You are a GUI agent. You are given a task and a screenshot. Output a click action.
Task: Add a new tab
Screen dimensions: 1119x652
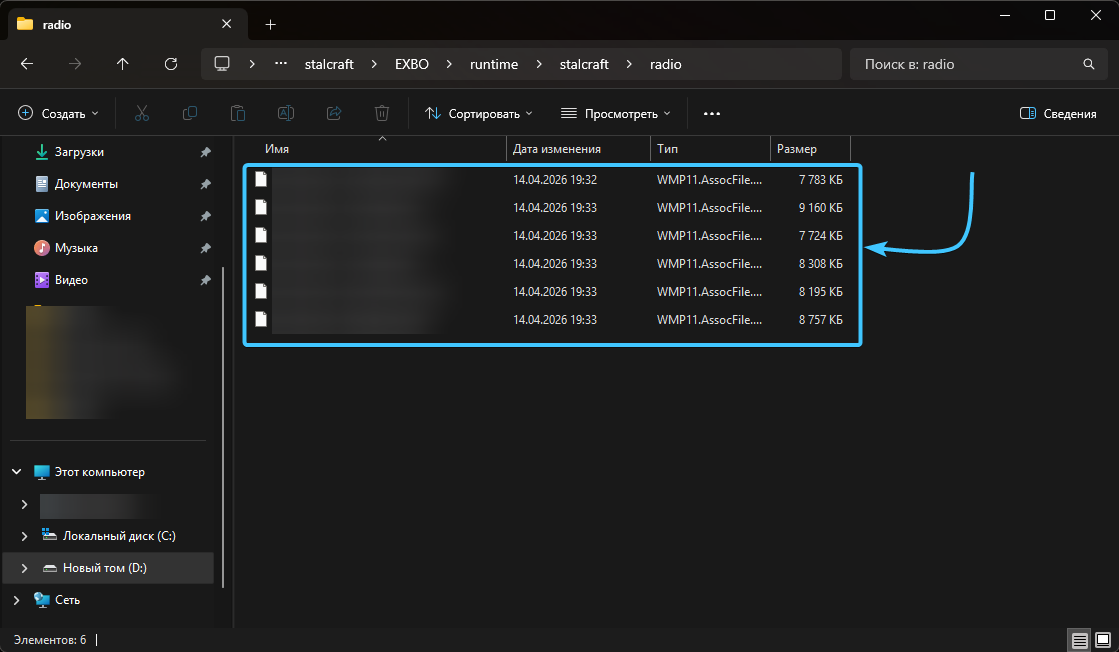270,24
